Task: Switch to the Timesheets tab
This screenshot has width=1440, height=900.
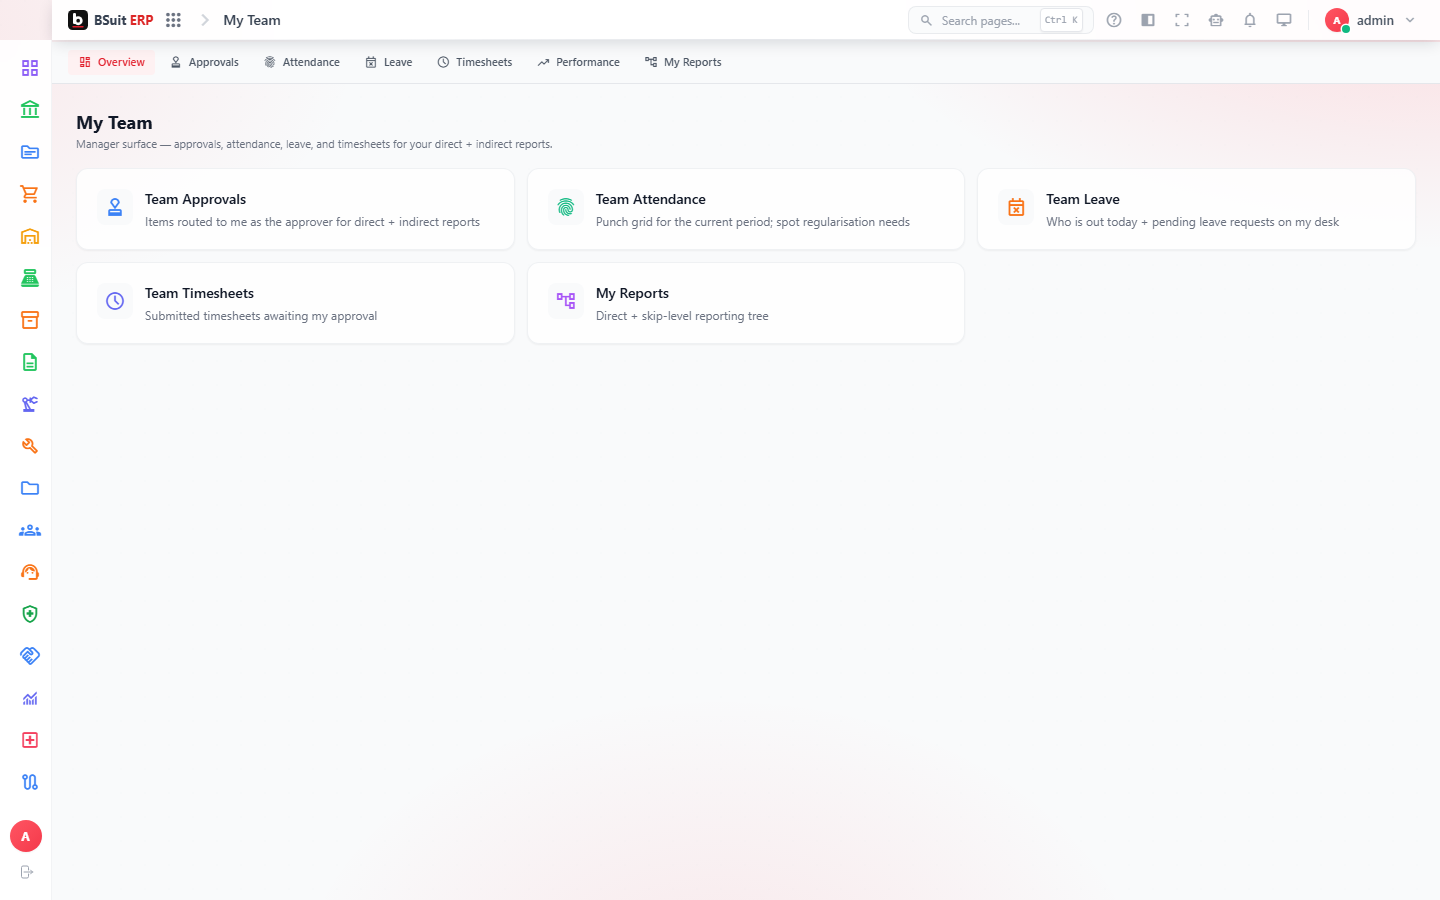Action: pyautogui.click(x=475, y=62)
